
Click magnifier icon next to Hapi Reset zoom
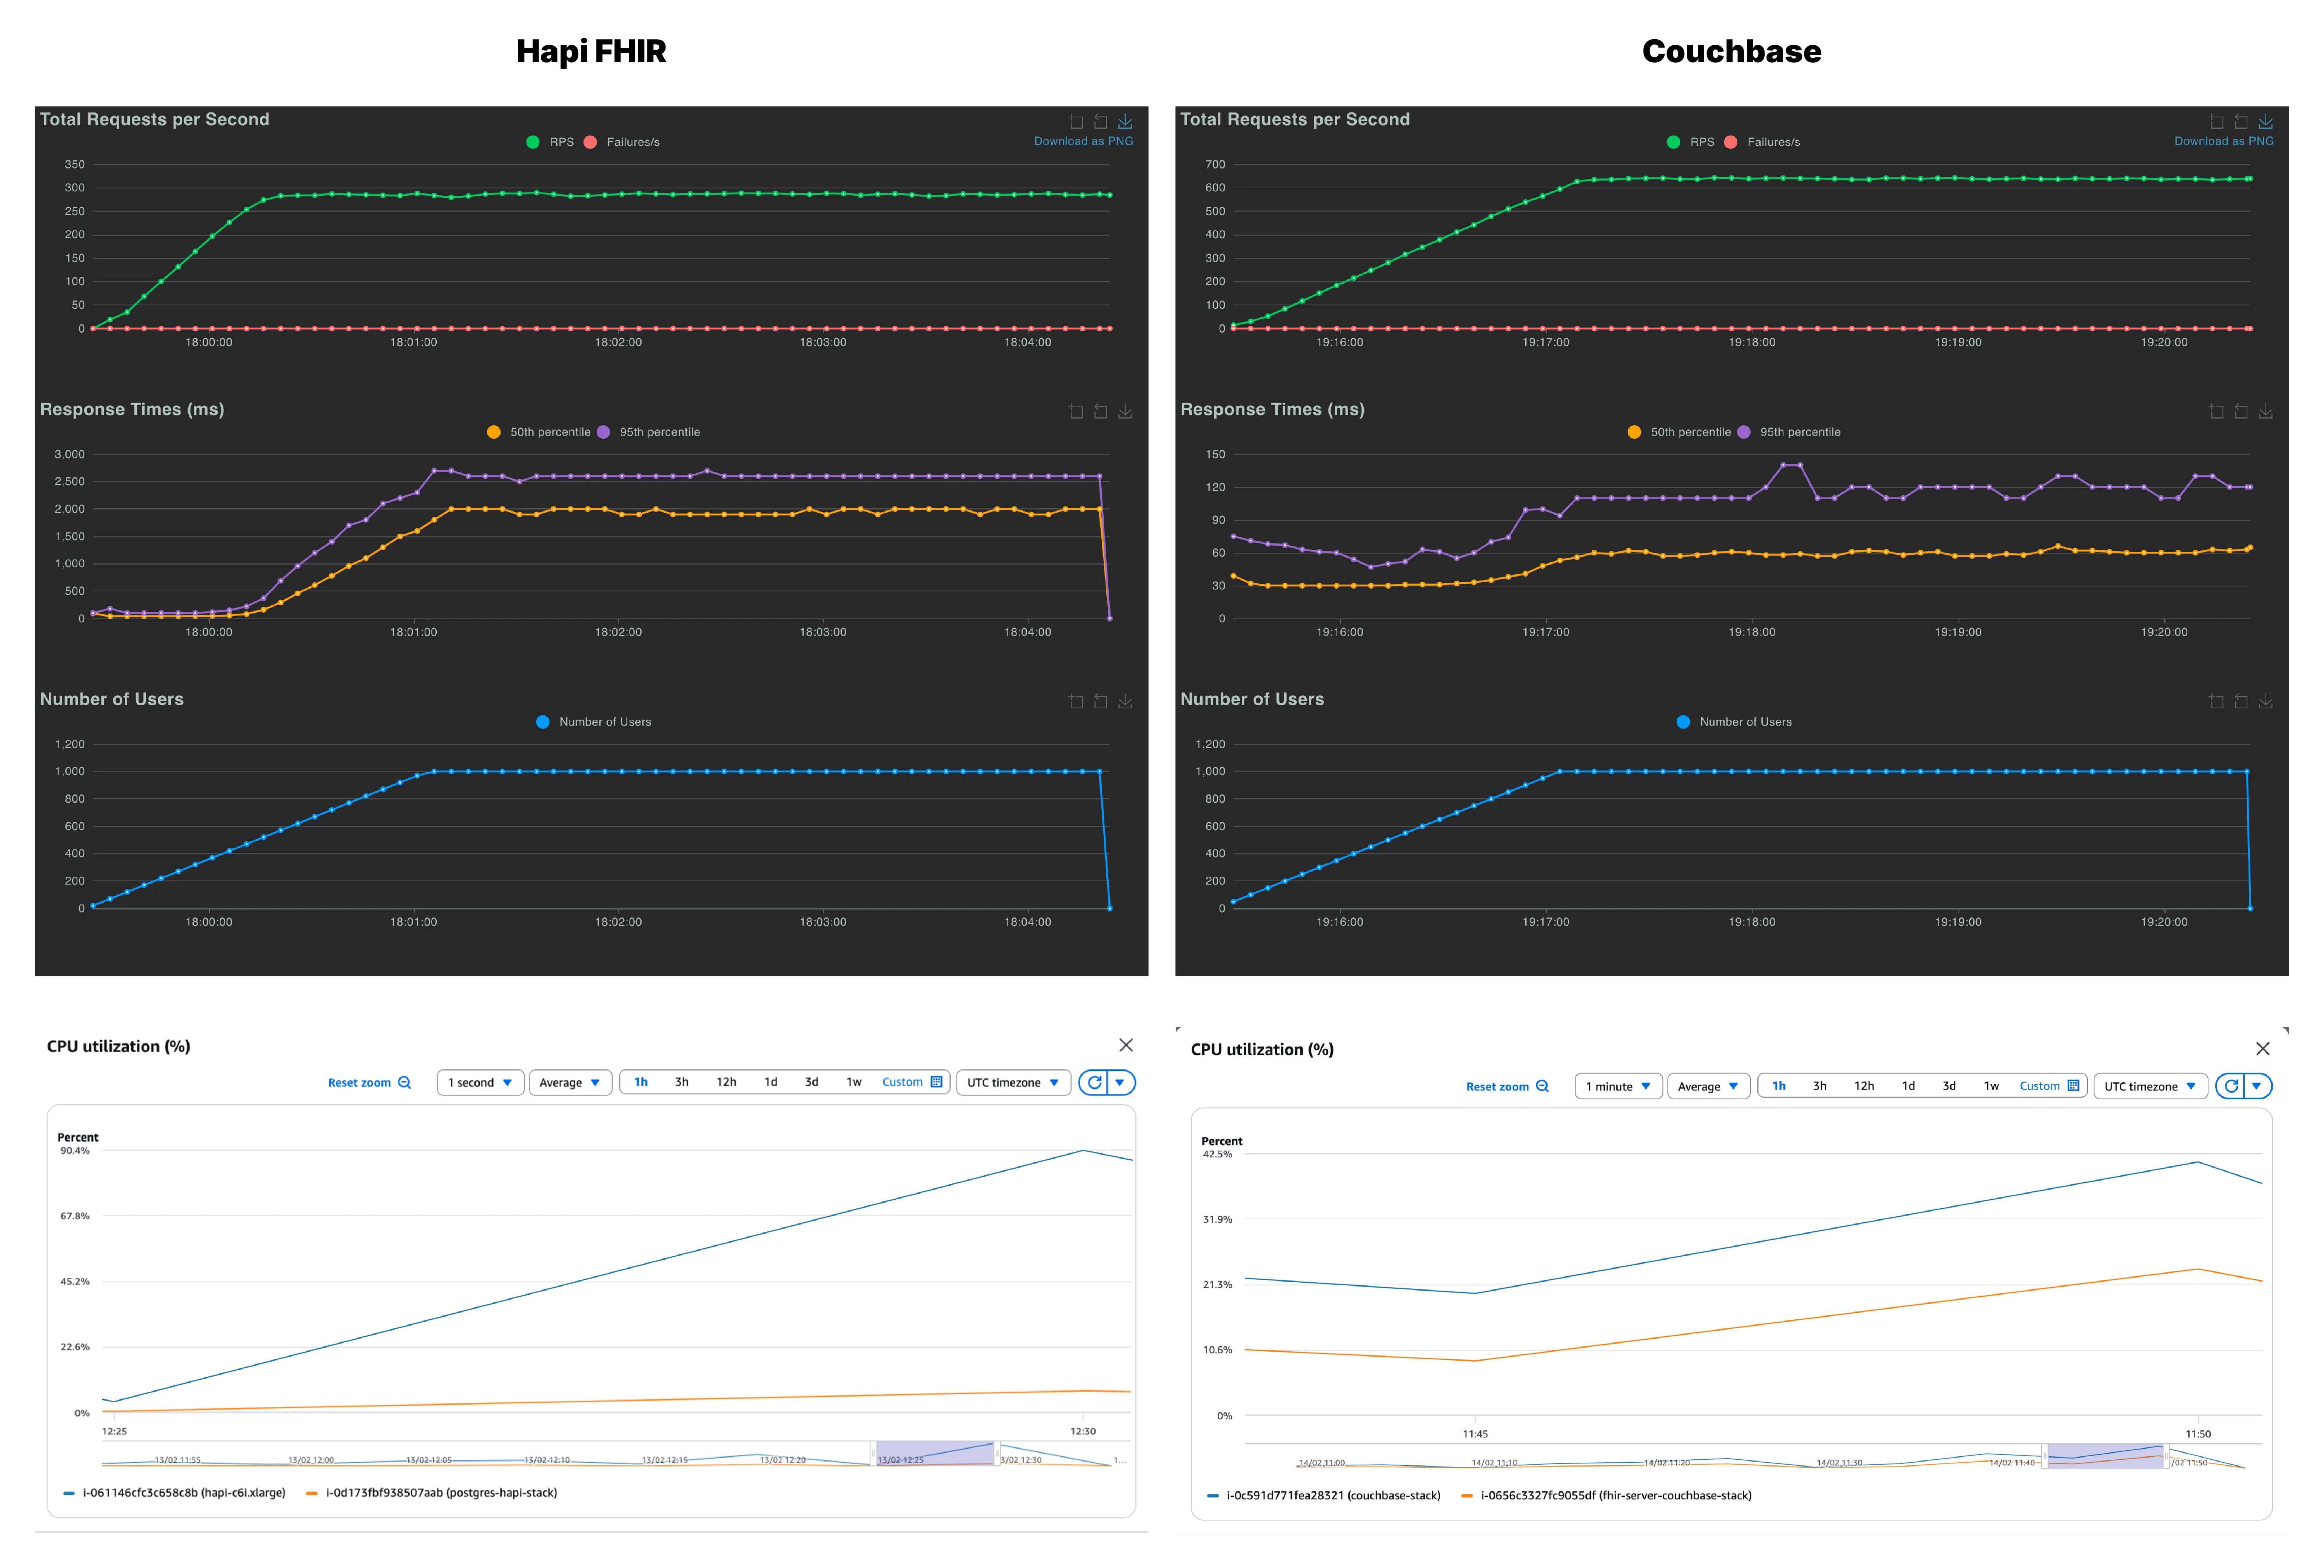coord(404,1082)
